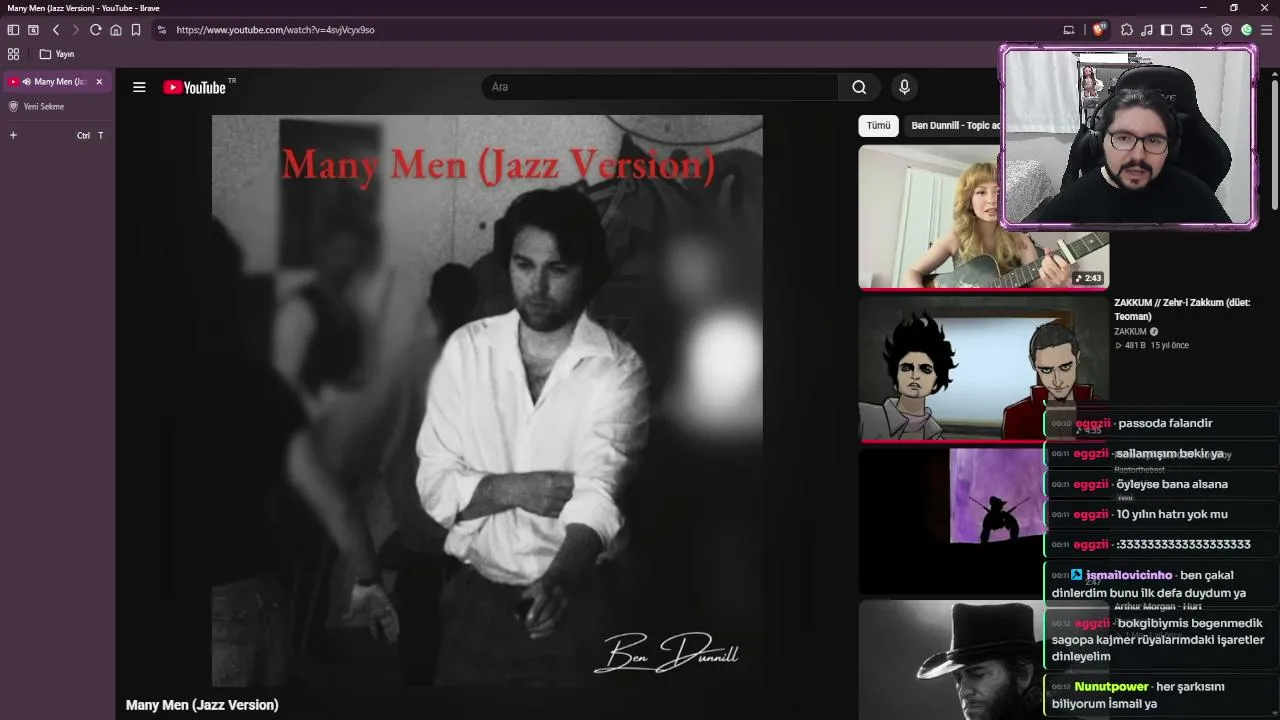Viewport: 1280px width, 720px height.
Task: Open the ZAKKUM animated video thumbnail
Action: click(x=984, y=369)
